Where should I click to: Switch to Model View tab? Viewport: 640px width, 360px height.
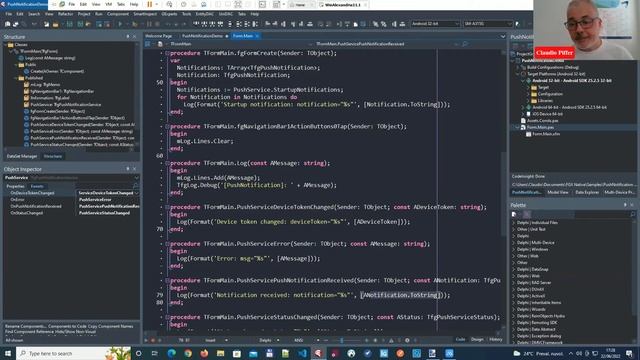[558, 192]
